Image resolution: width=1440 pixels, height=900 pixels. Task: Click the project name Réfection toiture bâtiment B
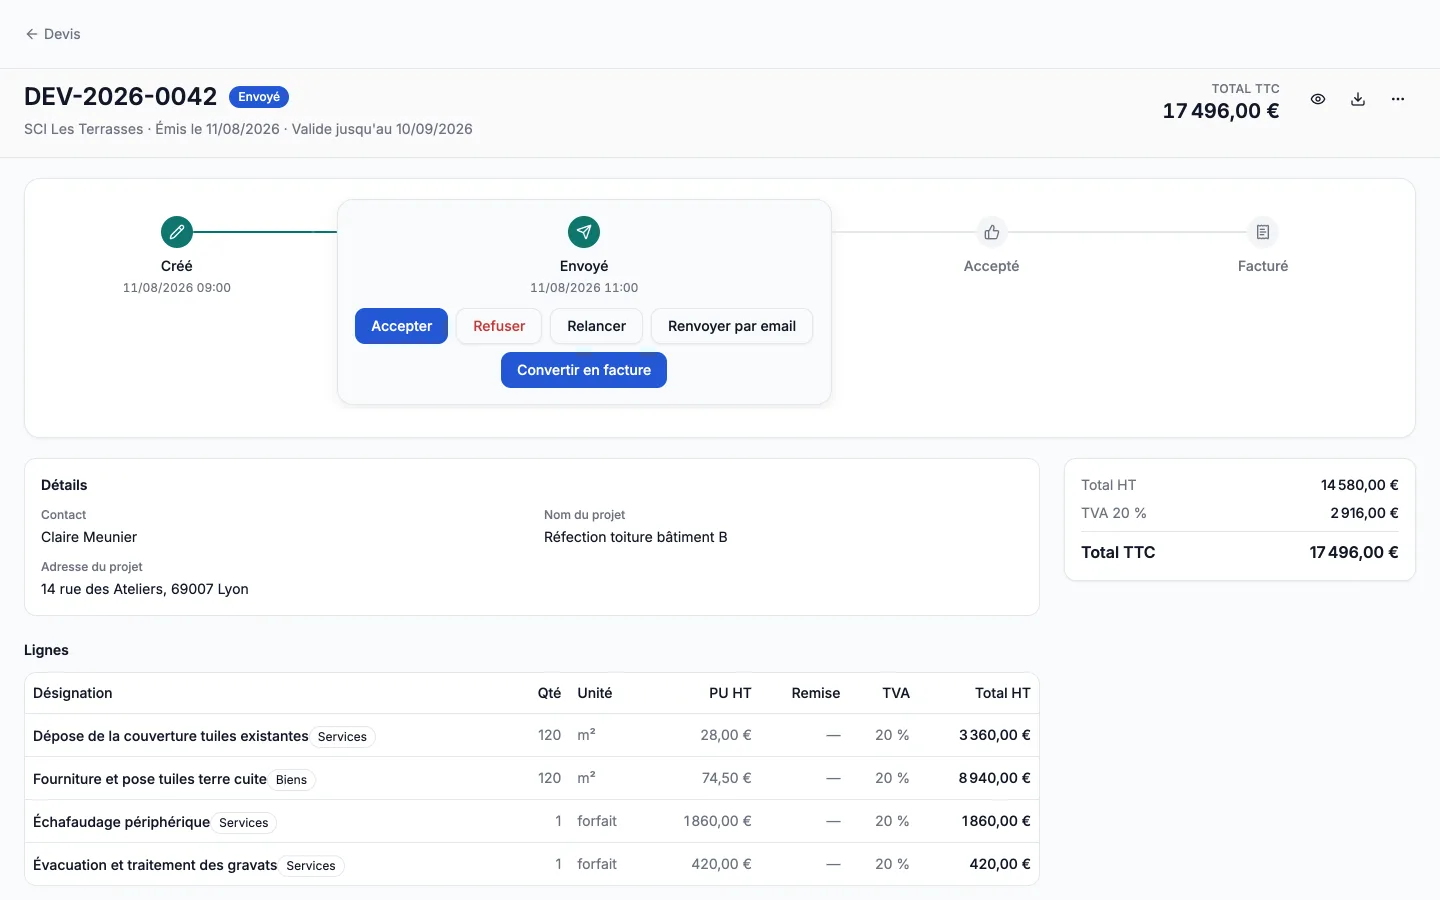pyautogui.click(x=636, y=537)
